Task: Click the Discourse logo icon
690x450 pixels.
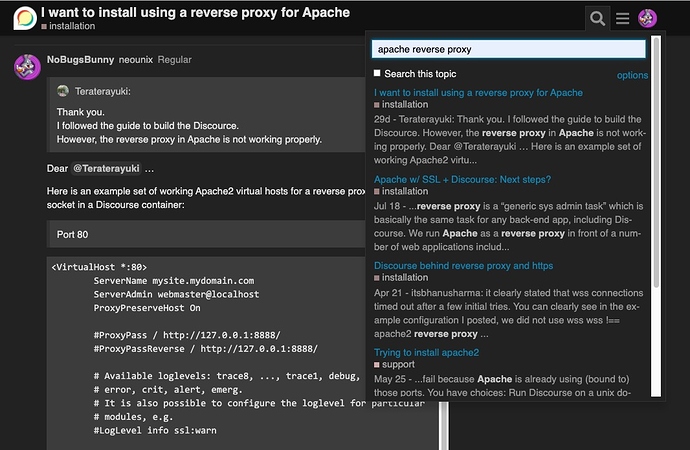Action: 25,18
